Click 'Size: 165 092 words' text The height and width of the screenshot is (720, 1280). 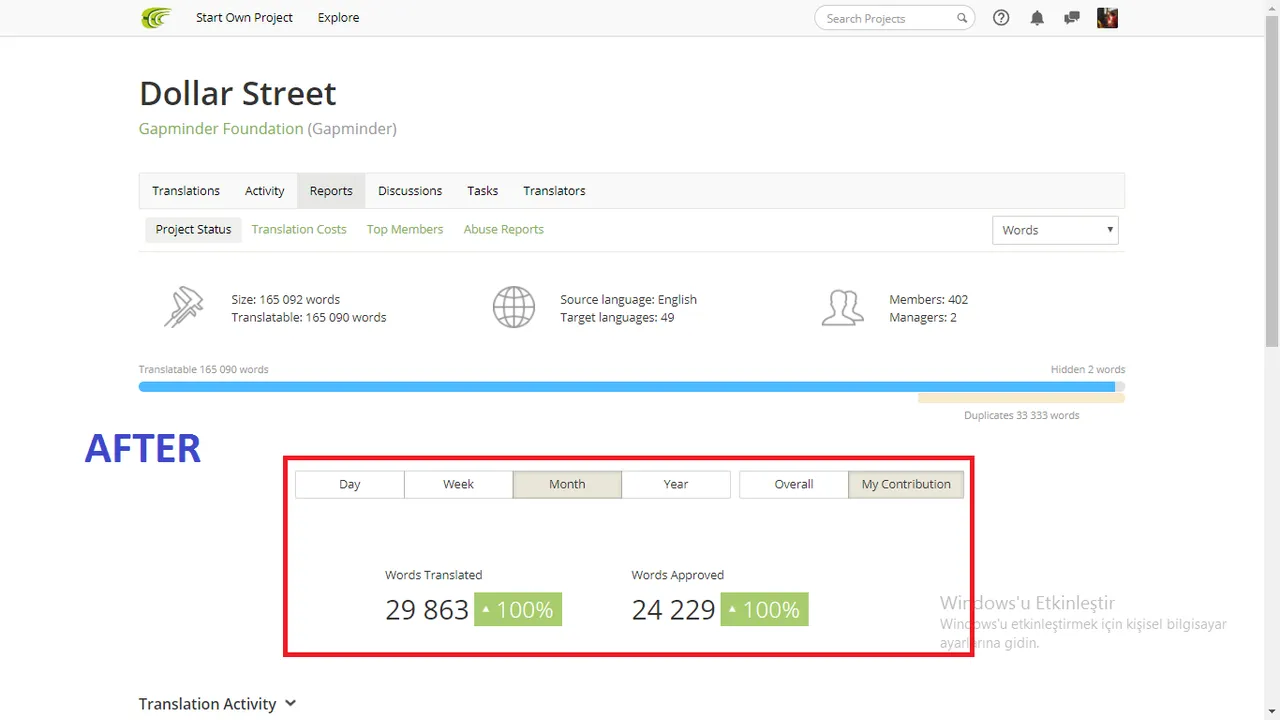pyautogui.click(x=286, y=300)
